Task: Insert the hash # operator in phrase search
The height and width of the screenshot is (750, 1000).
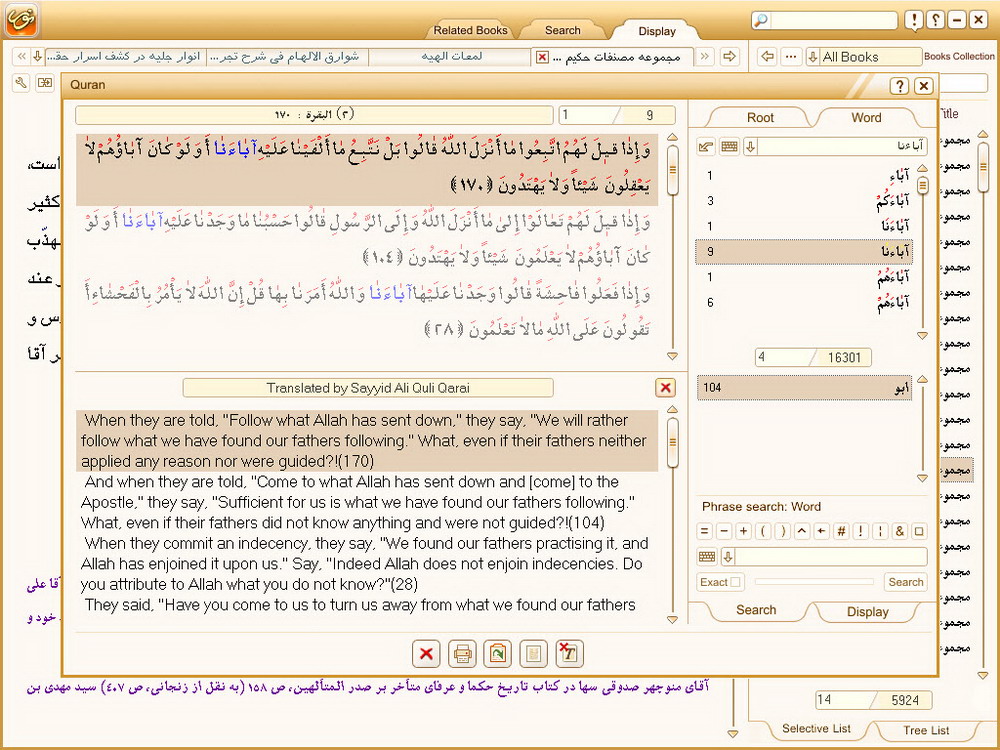Action: (842, 531)
